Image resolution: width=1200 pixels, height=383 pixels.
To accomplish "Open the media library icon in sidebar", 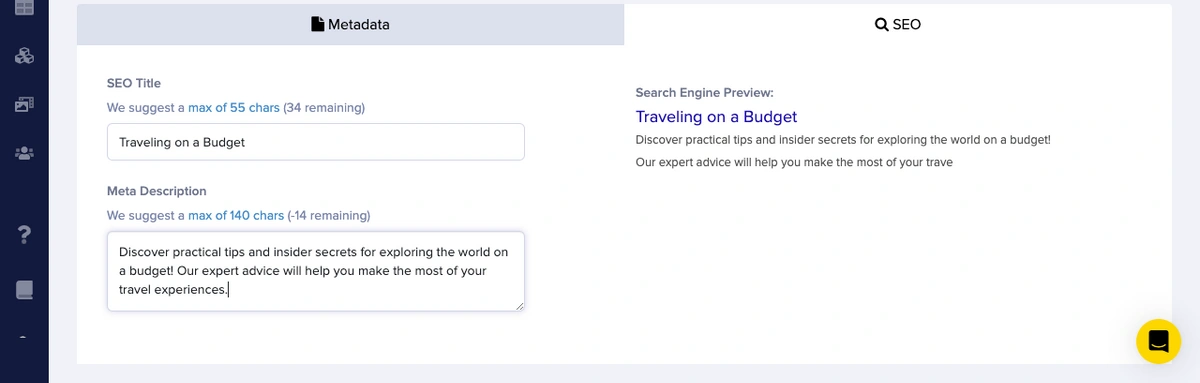I will coord(24,104).
